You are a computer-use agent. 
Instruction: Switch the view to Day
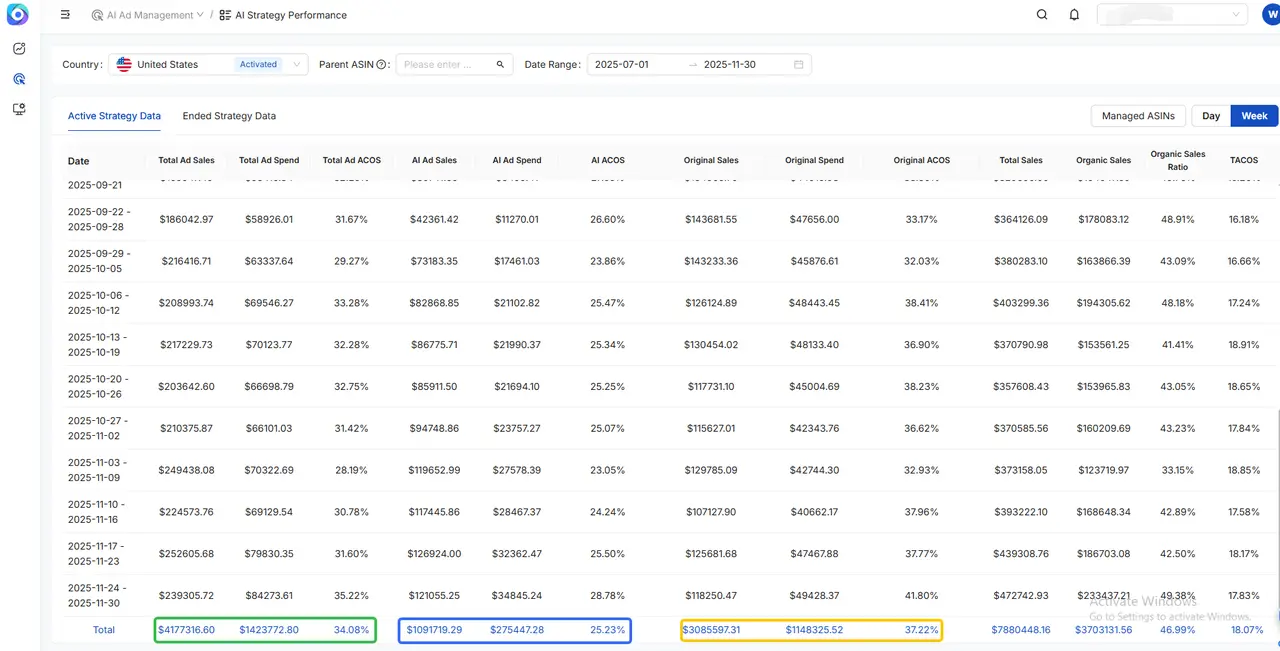(1211, 116)
